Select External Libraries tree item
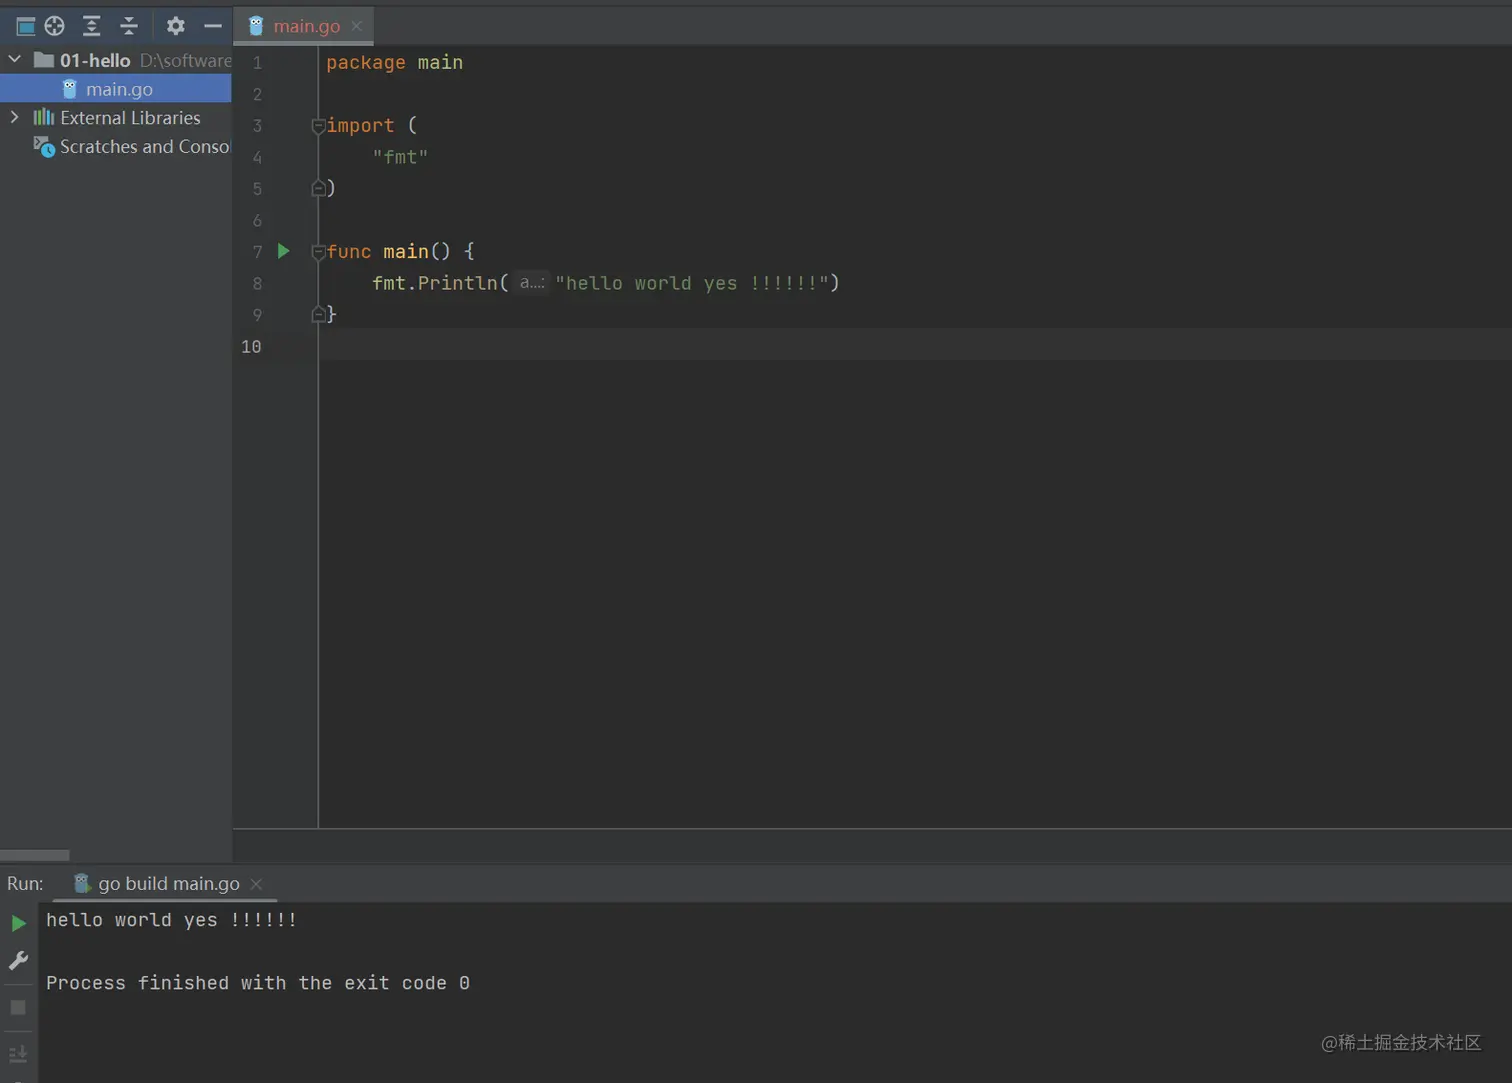Viewport: 1512px width, 1083px height. pyautogui.click(x=130, y=118)
